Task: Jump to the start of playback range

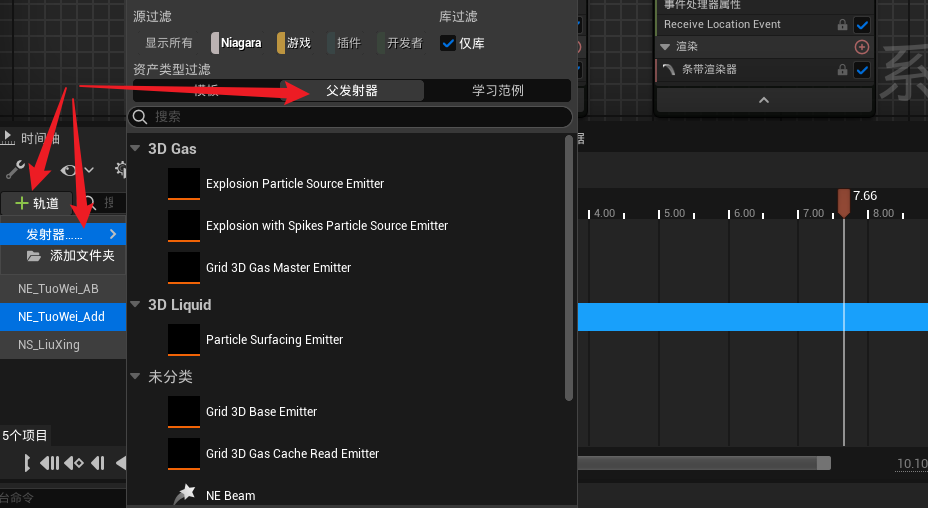Action: [x=27, y=463]
